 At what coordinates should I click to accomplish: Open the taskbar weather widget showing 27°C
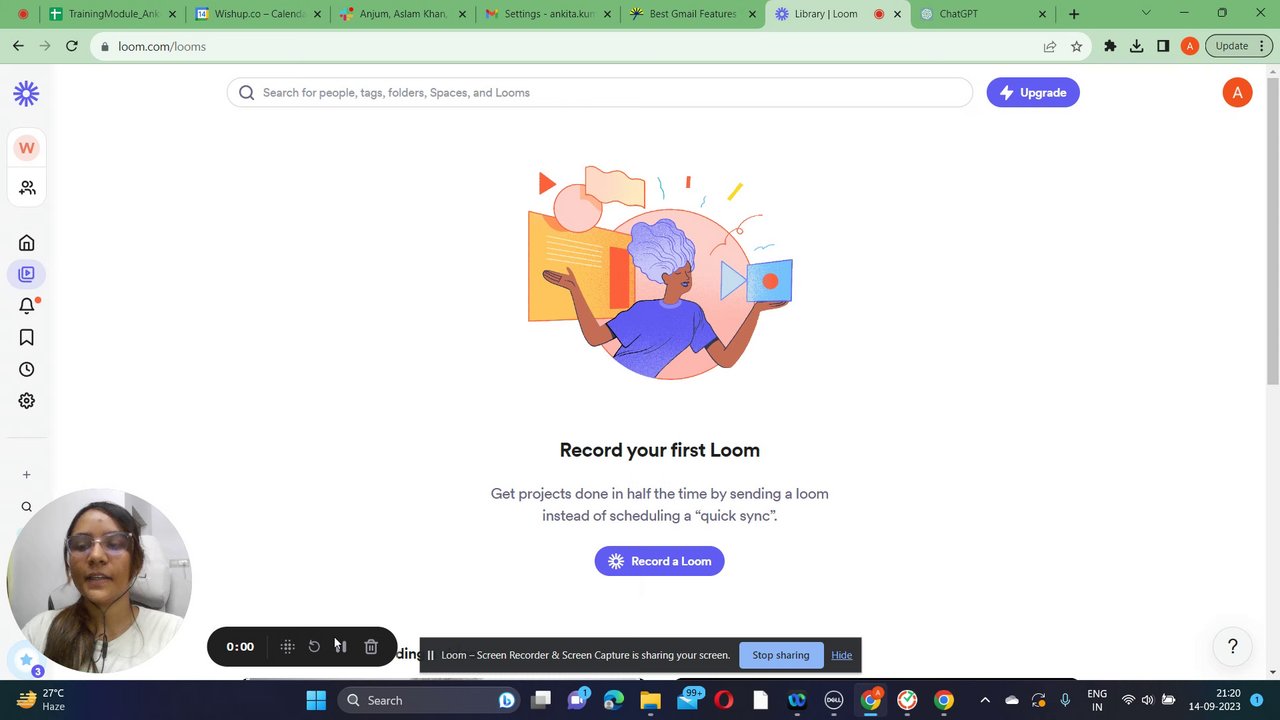pyautogui.click(x=42, y=700)
